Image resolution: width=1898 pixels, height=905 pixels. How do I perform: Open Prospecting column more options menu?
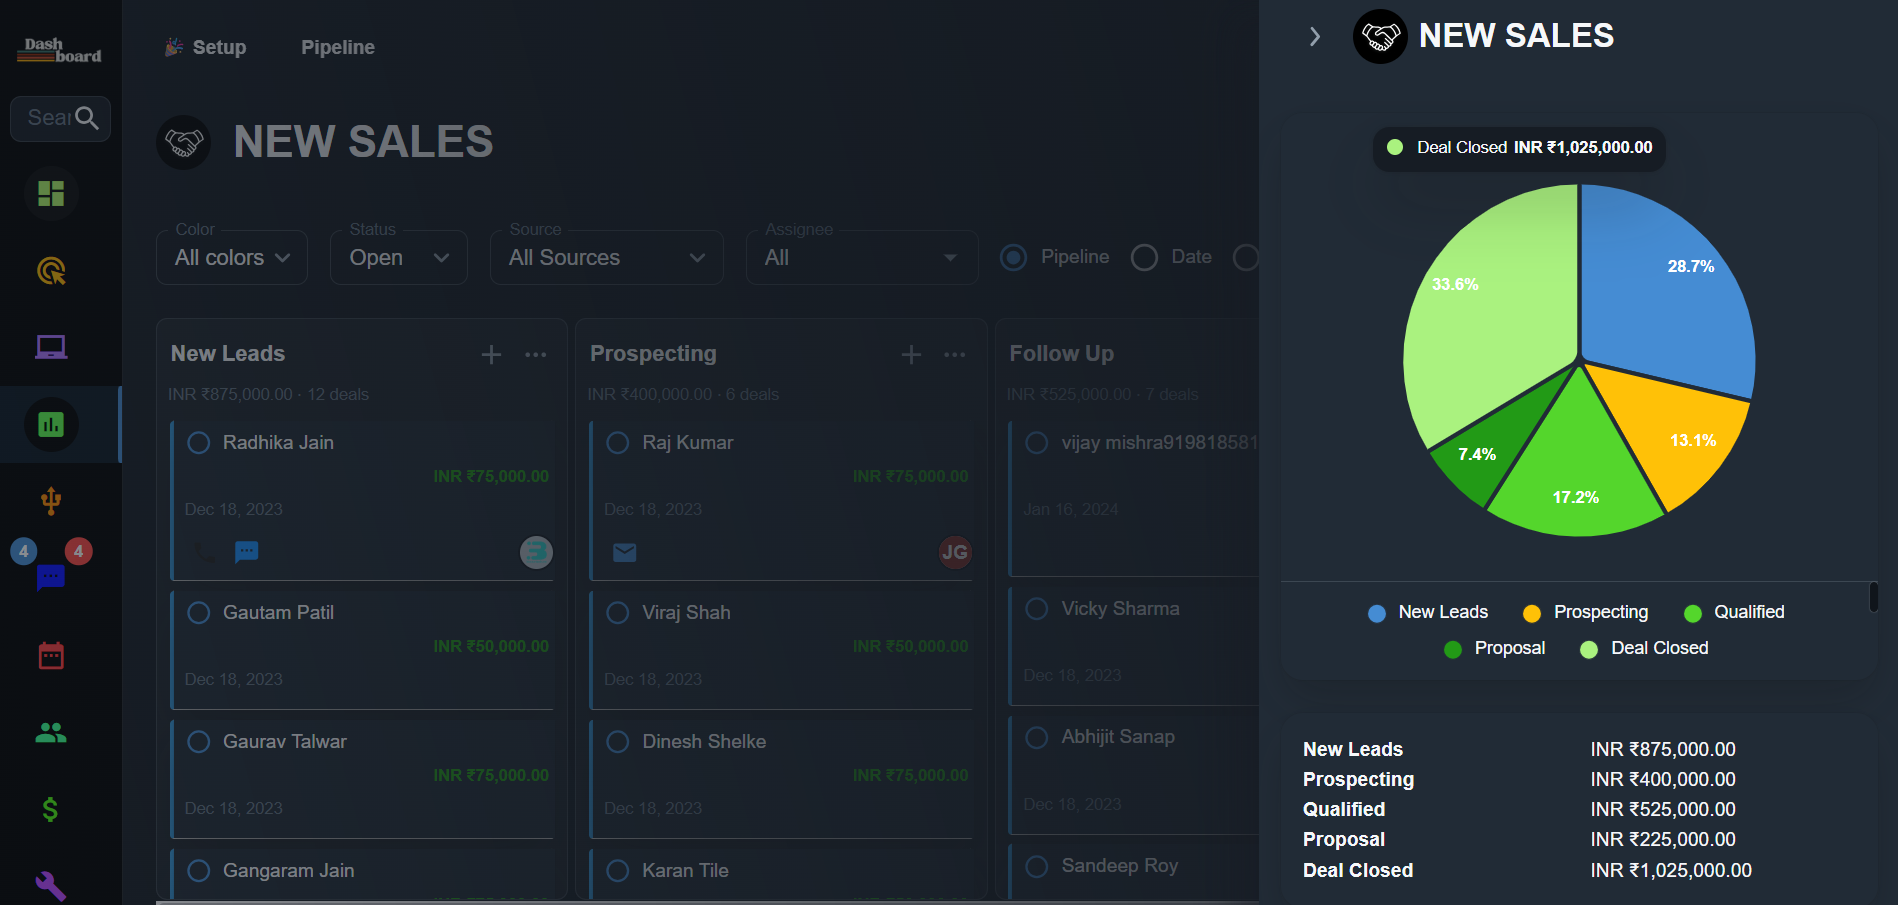tap(955, 355)
